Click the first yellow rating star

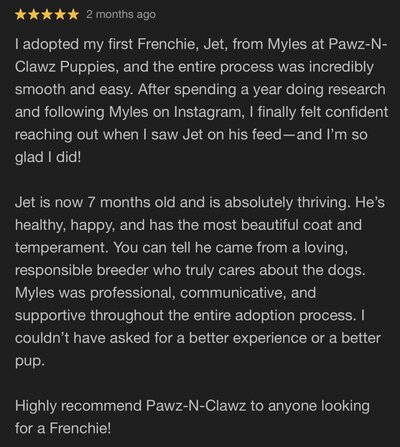(21, 15)
